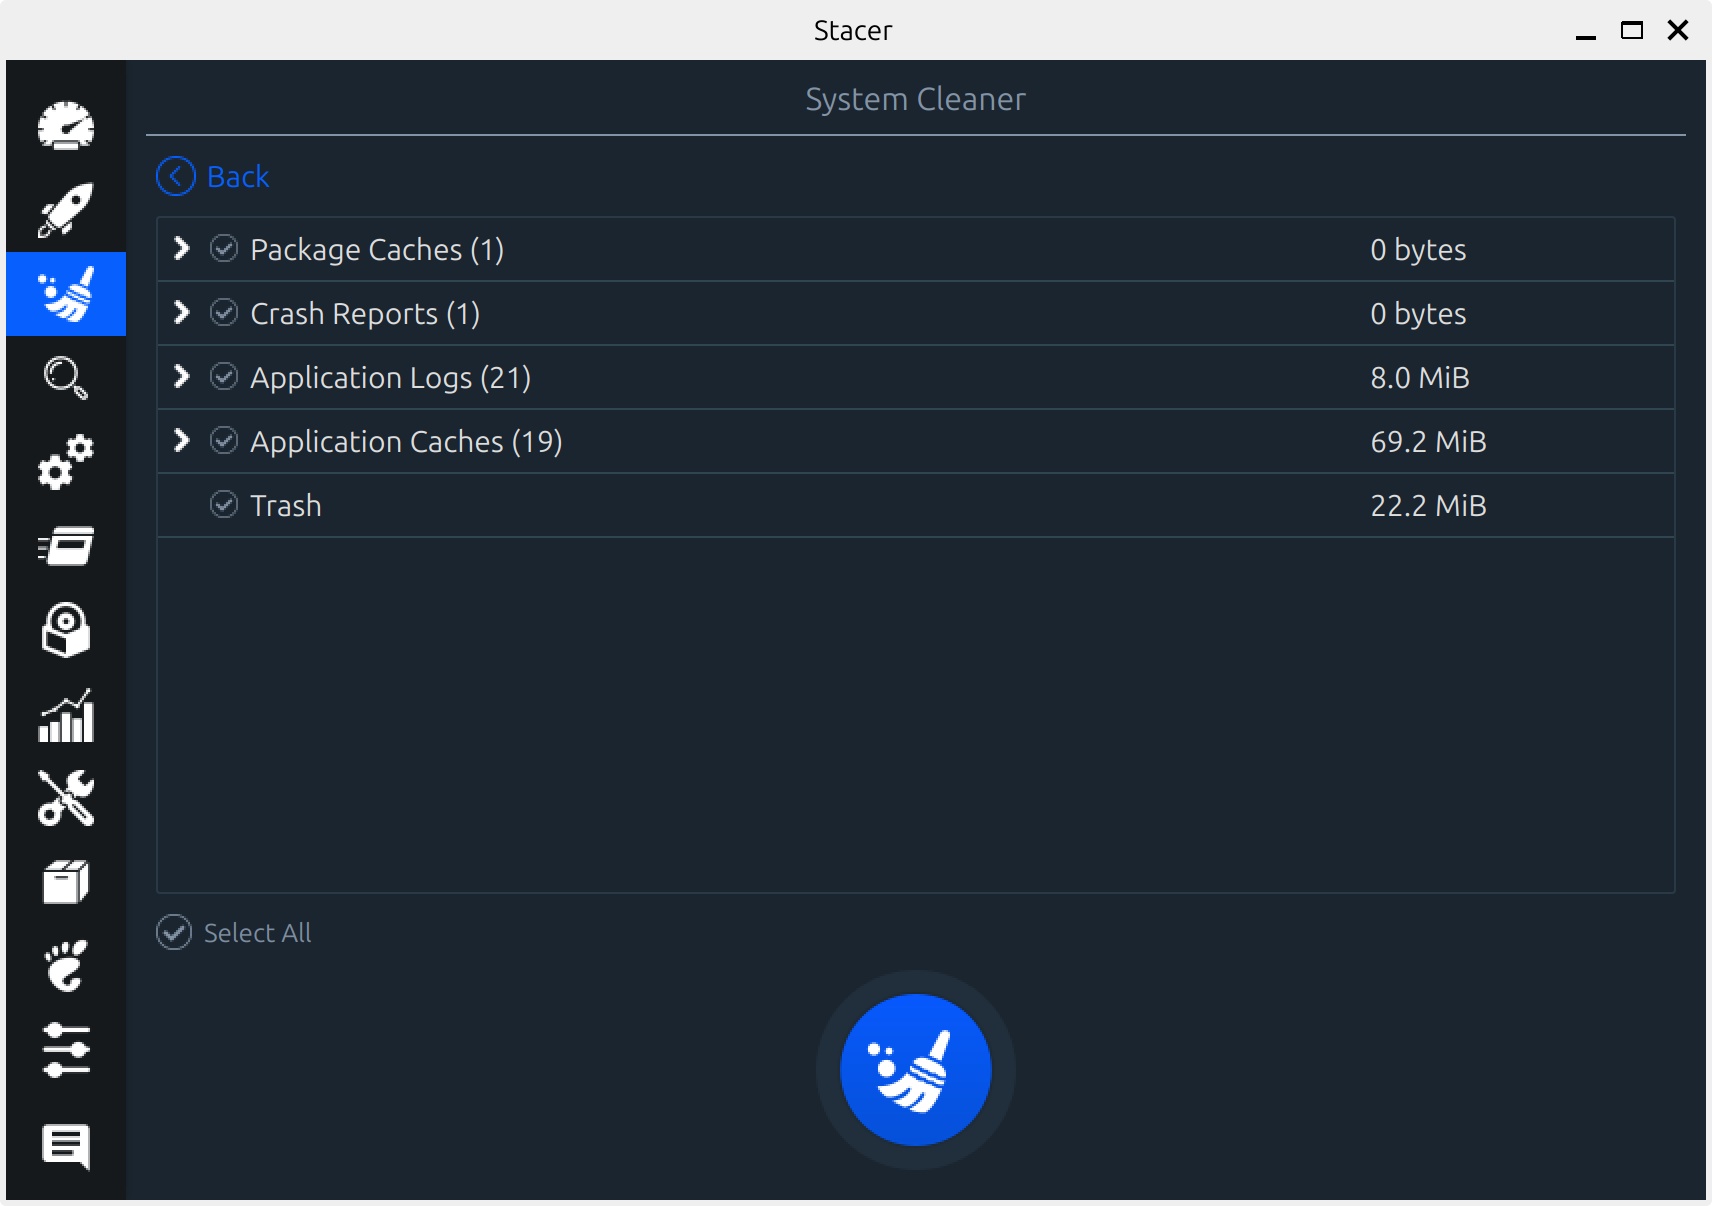Select the Trash row label
This screenshot has width=1712, height=1206.
(x=286, y=505)
